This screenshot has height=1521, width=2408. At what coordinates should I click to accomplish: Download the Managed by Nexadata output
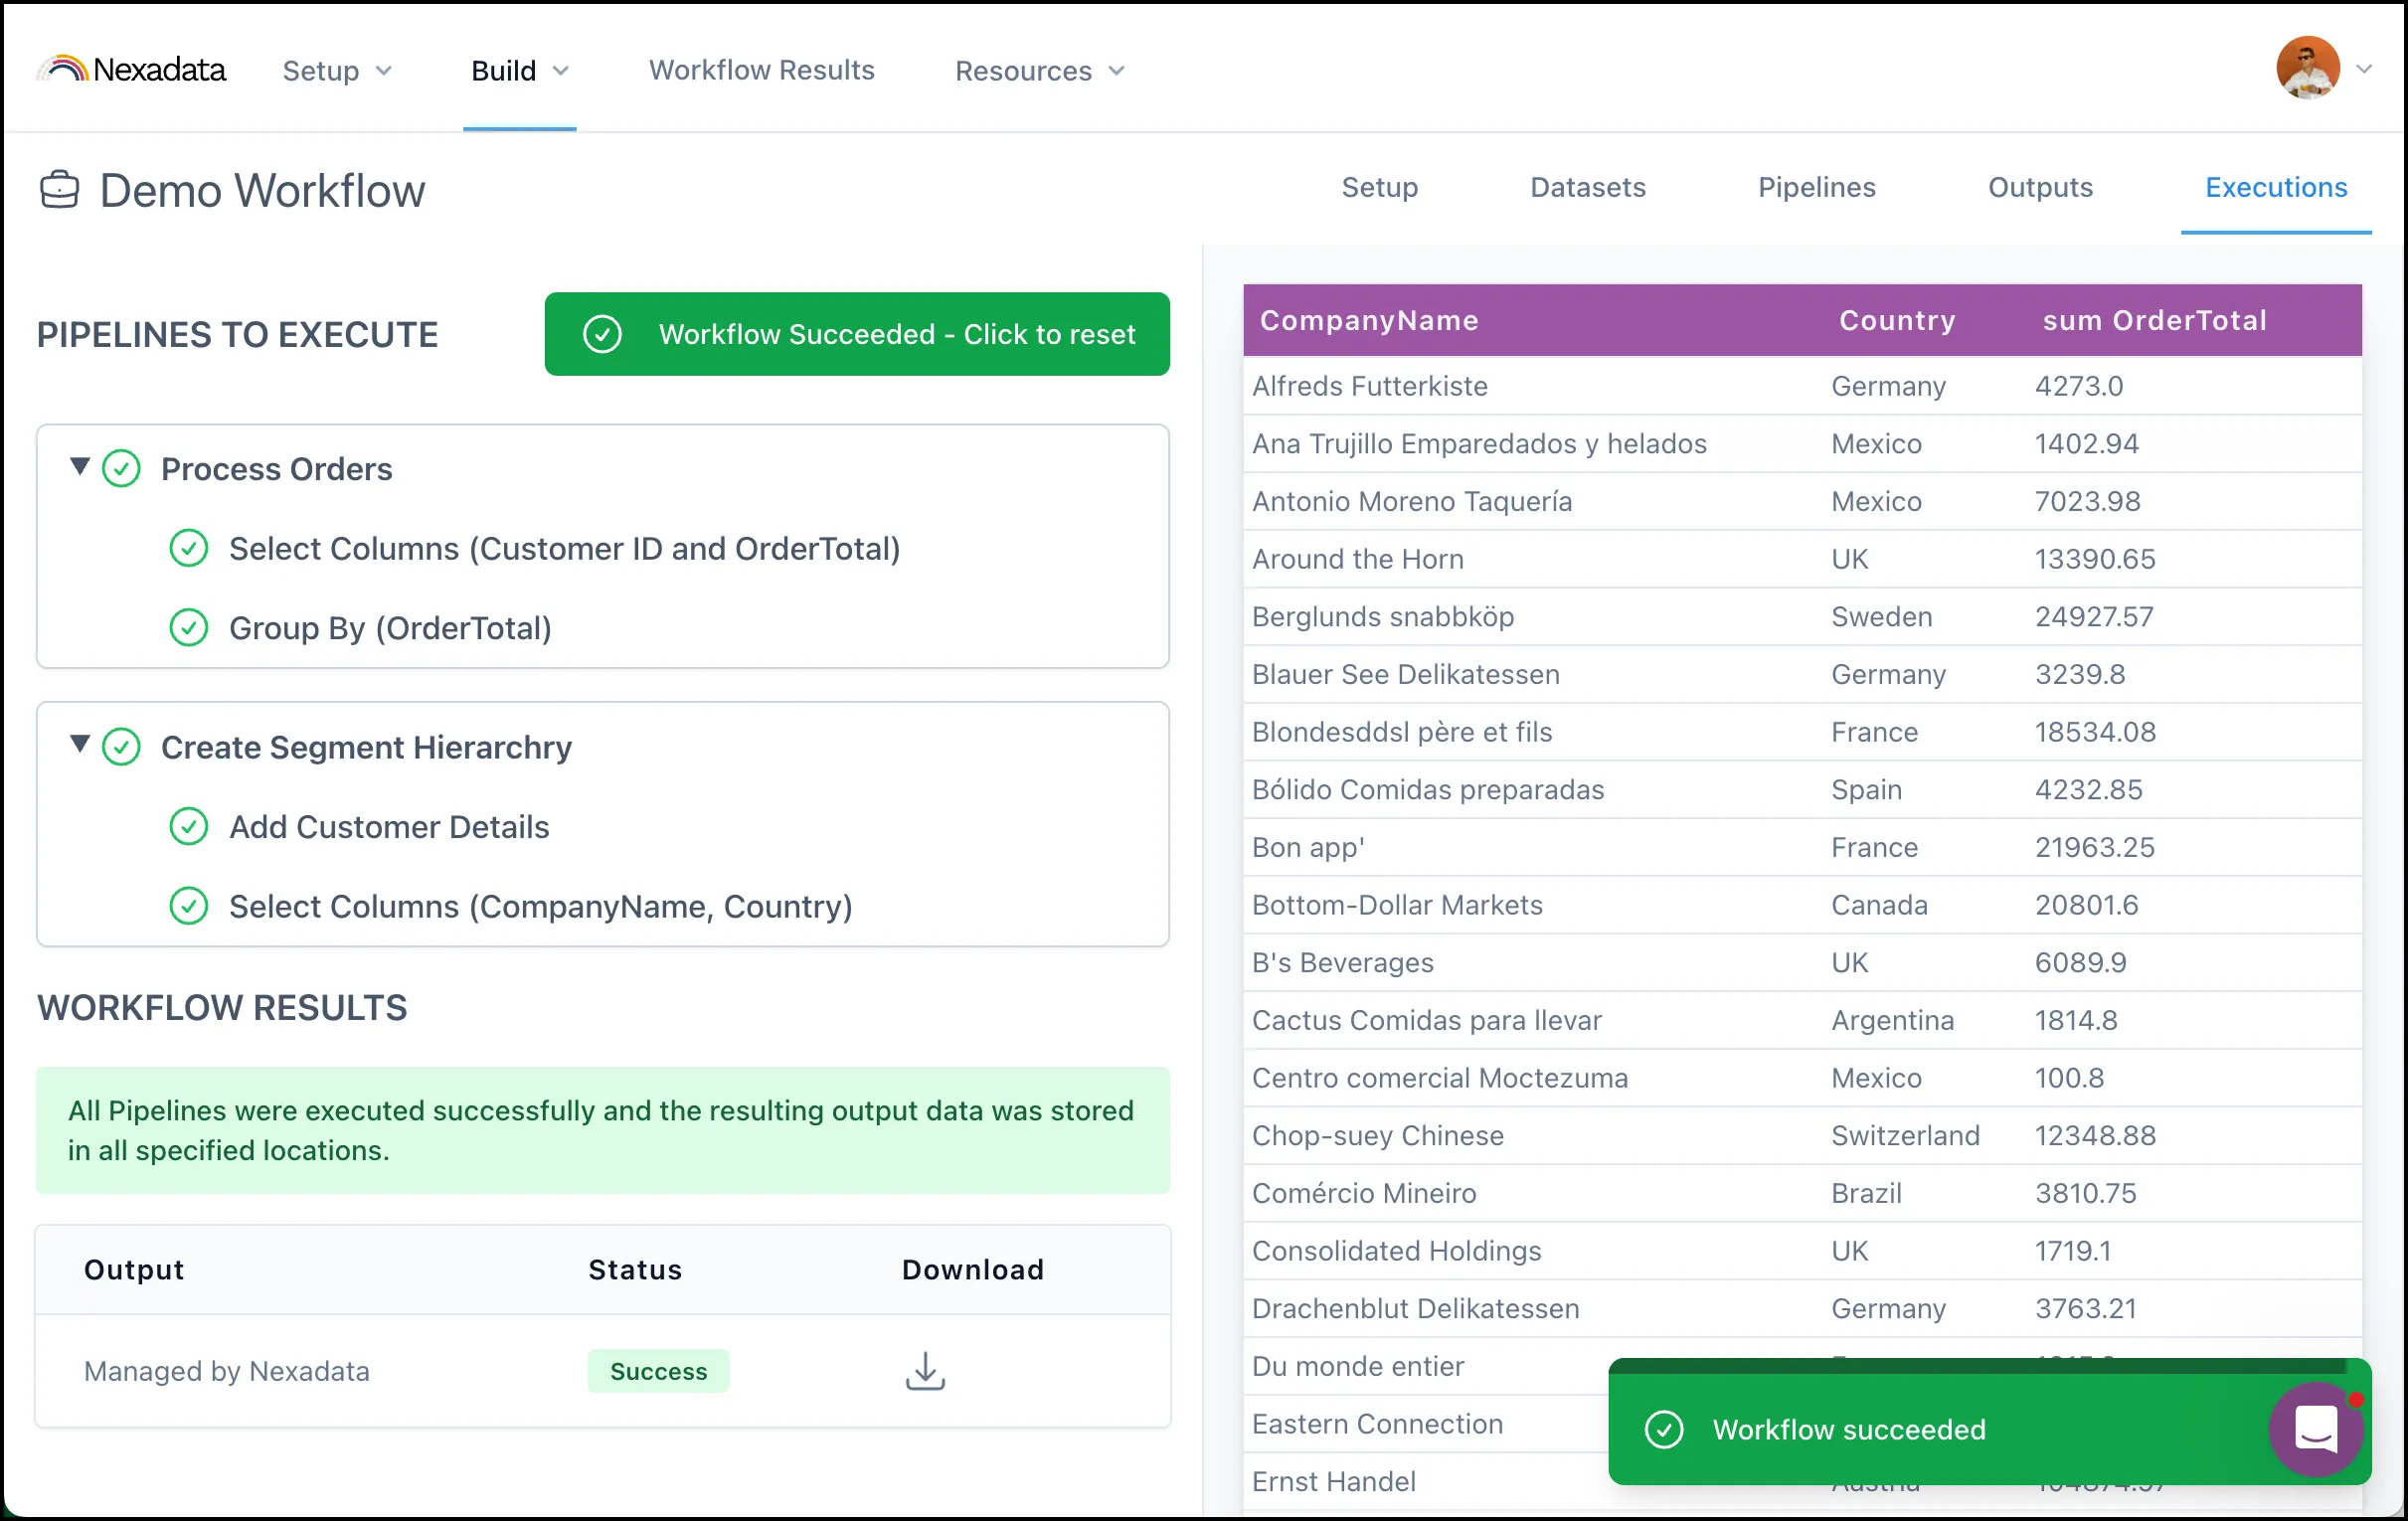tap(925, 1371)
